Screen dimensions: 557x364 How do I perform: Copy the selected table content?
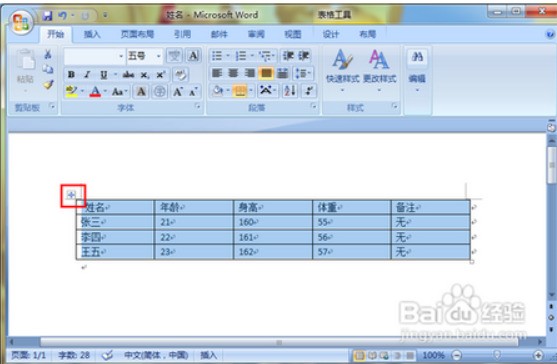pos(48,69)
